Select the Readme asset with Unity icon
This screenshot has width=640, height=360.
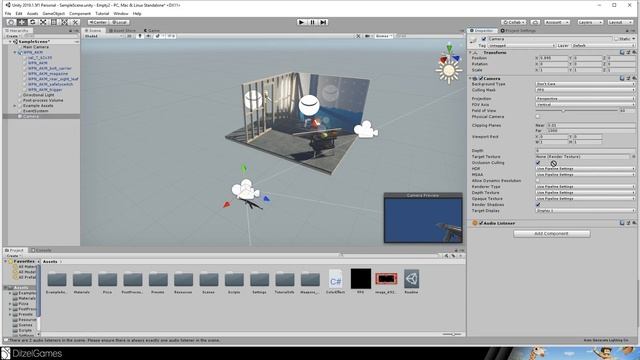tap(411, 281)
